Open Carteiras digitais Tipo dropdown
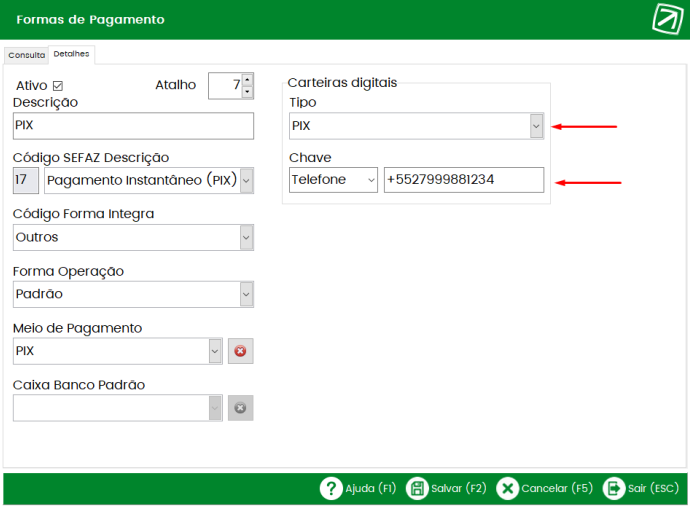The image size is (690, 508). click(536, 126)
